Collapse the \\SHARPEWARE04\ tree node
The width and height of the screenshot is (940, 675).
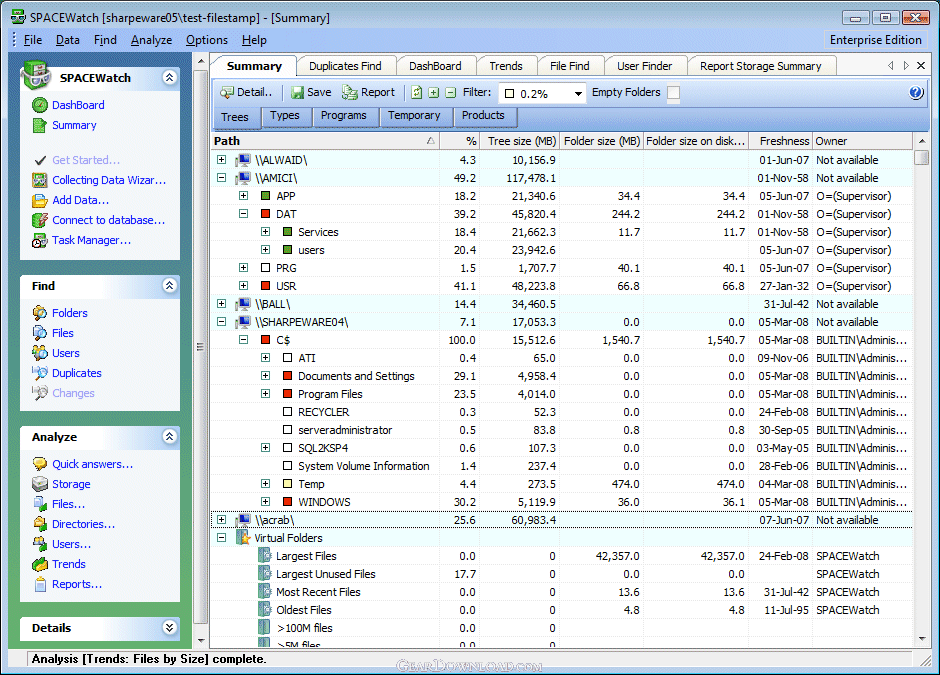tap(222, 322)
